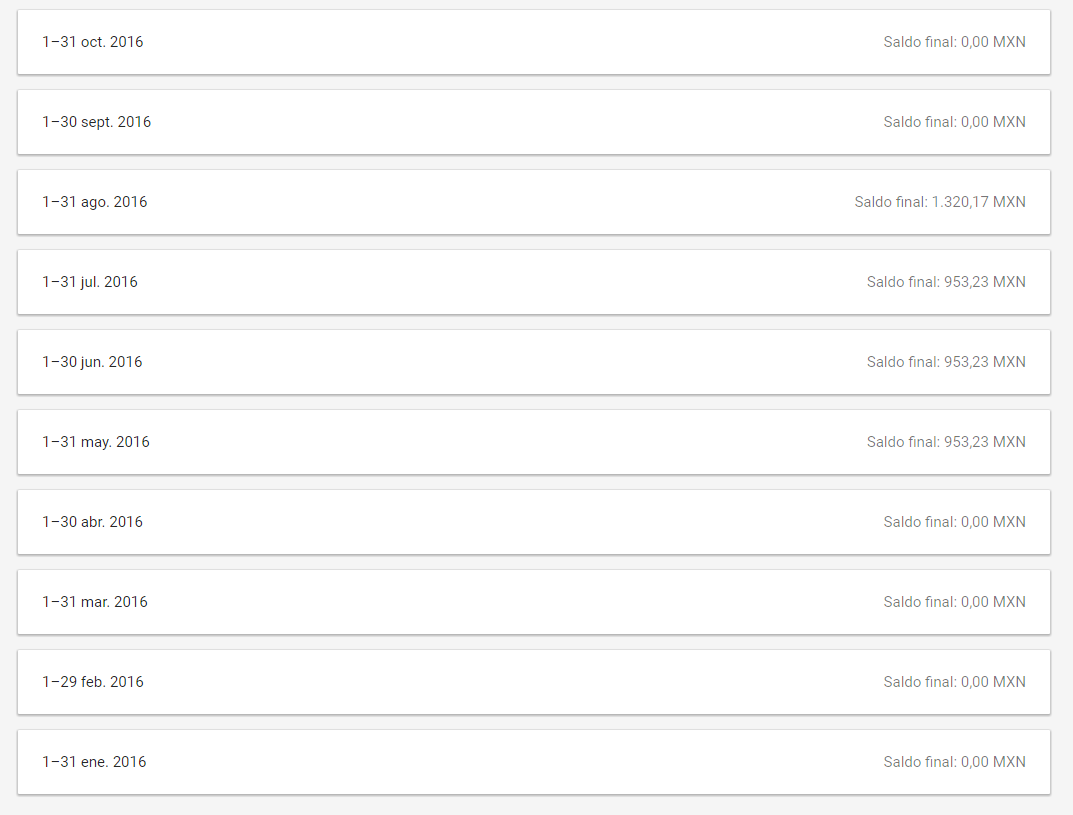Click January's Saldo final 0,00 MXN
Screen dimensions: 1073x815
click(x=954, y=762)
